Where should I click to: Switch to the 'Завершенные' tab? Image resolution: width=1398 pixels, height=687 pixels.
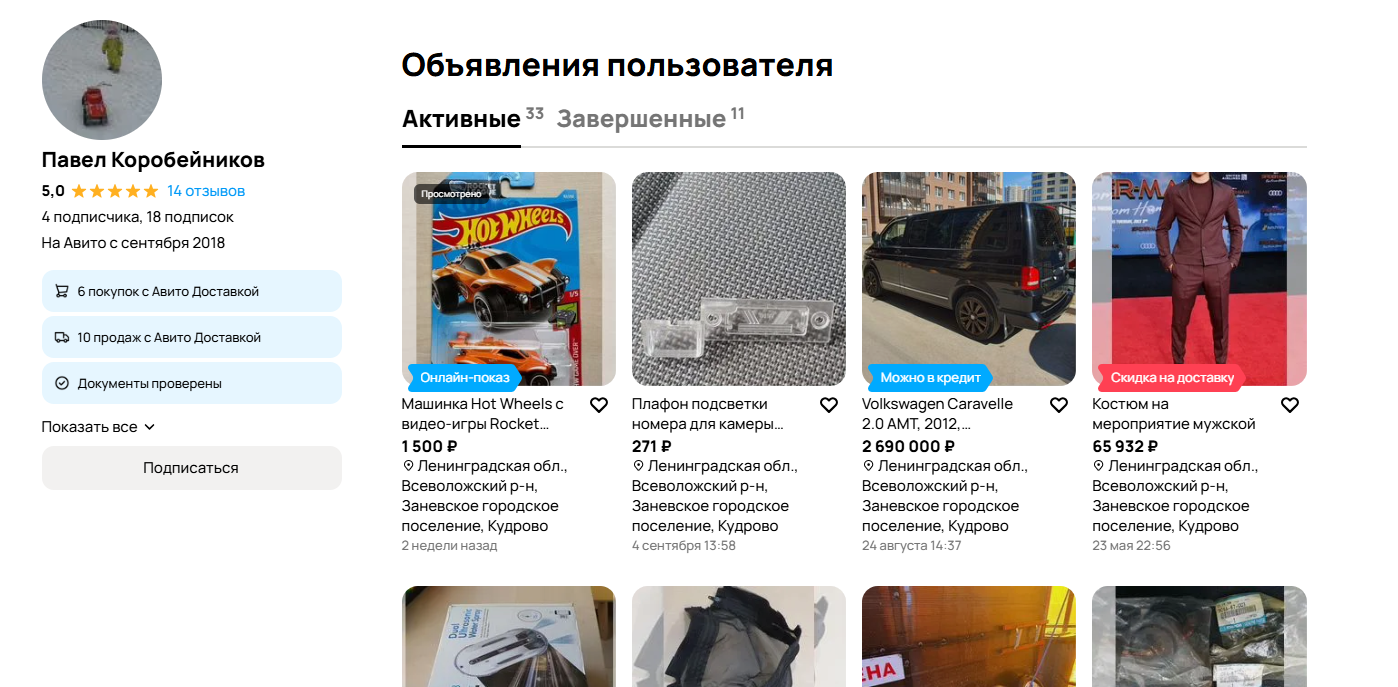[x=641, y=119]
